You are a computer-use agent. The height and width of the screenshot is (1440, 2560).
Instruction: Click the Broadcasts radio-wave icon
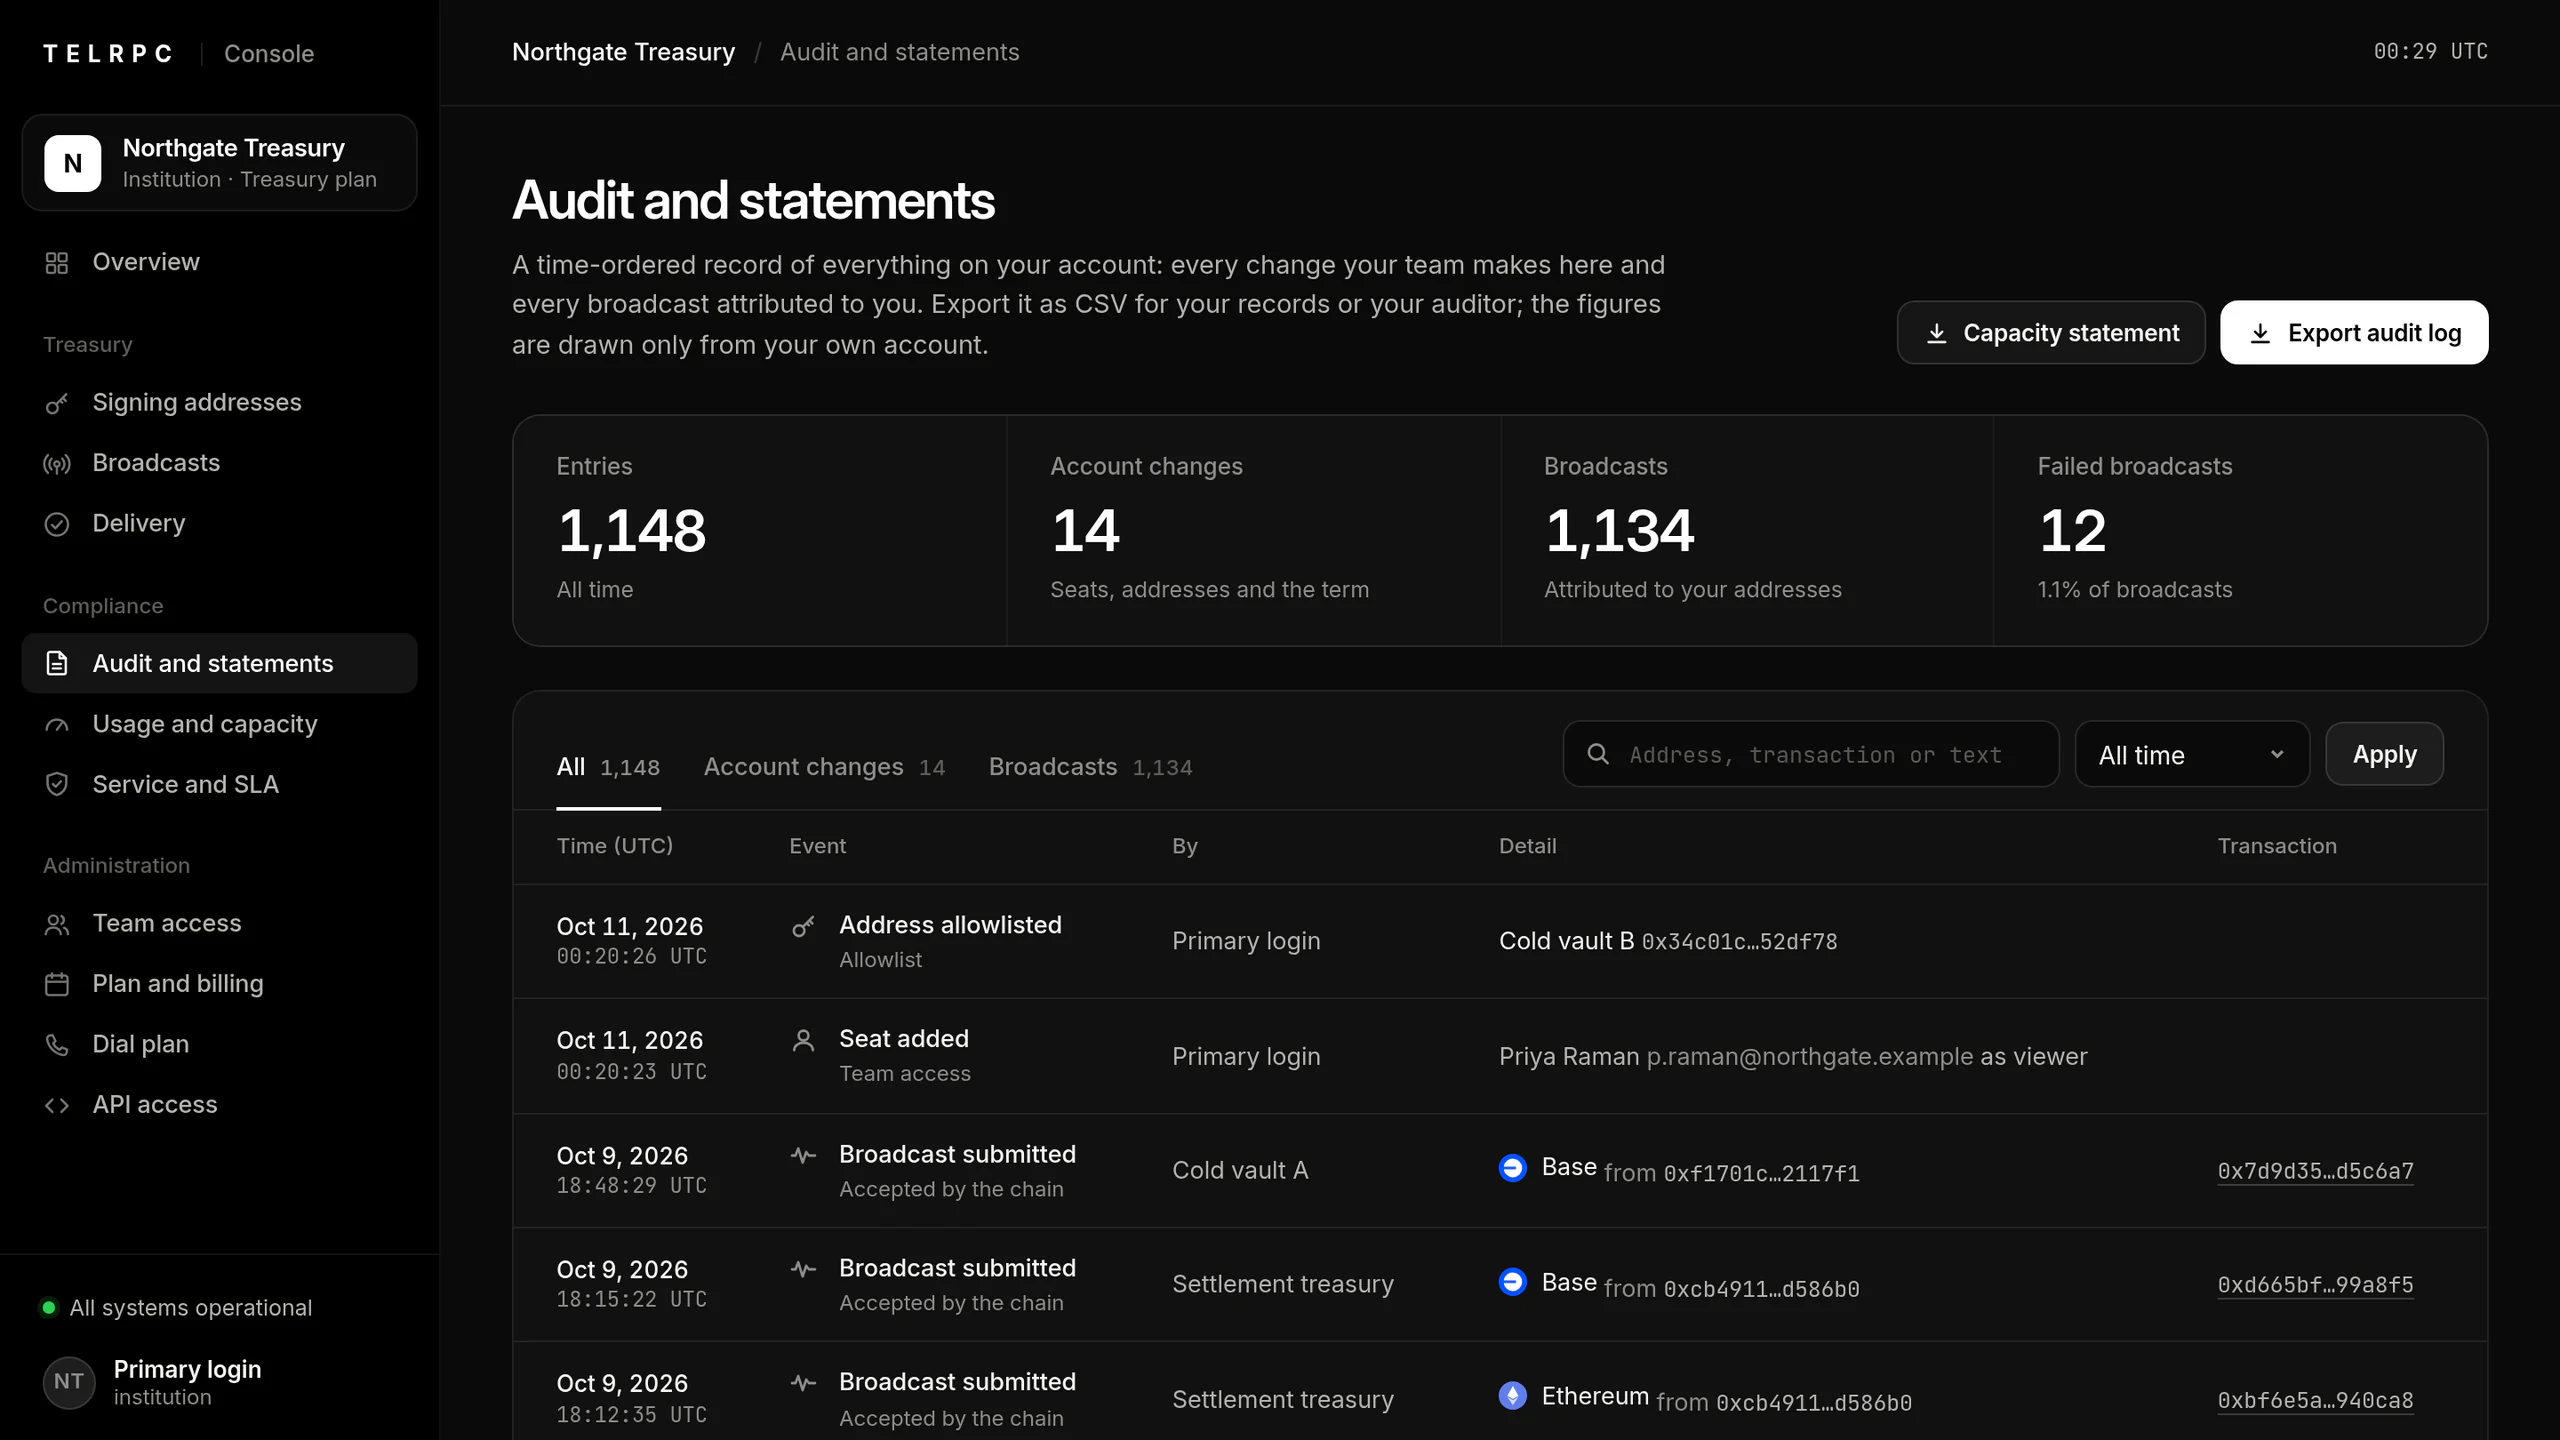(57, 464)
